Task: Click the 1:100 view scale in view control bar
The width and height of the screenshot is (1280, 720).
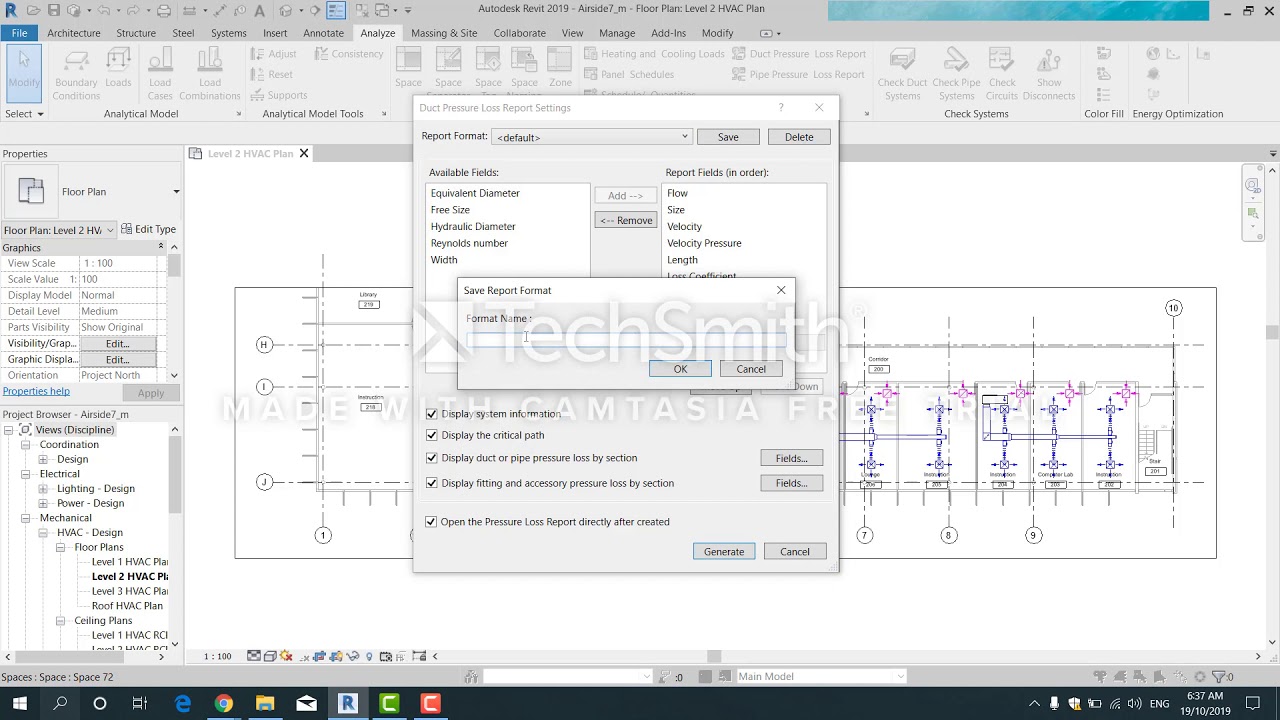Action: [218, 656]
